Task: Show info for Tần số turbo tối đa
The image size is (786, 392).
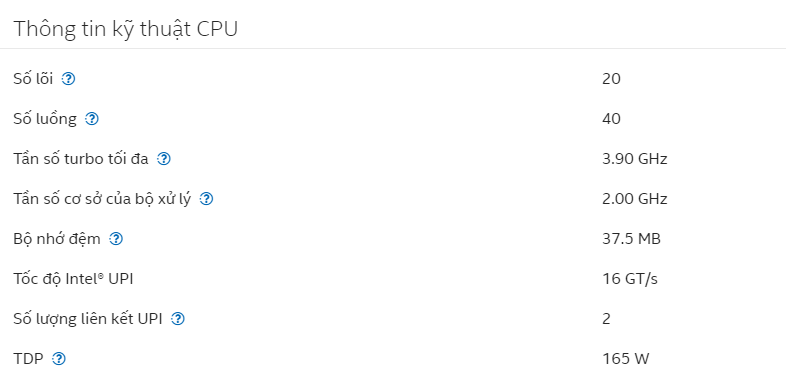Action: tap(164, 159)
